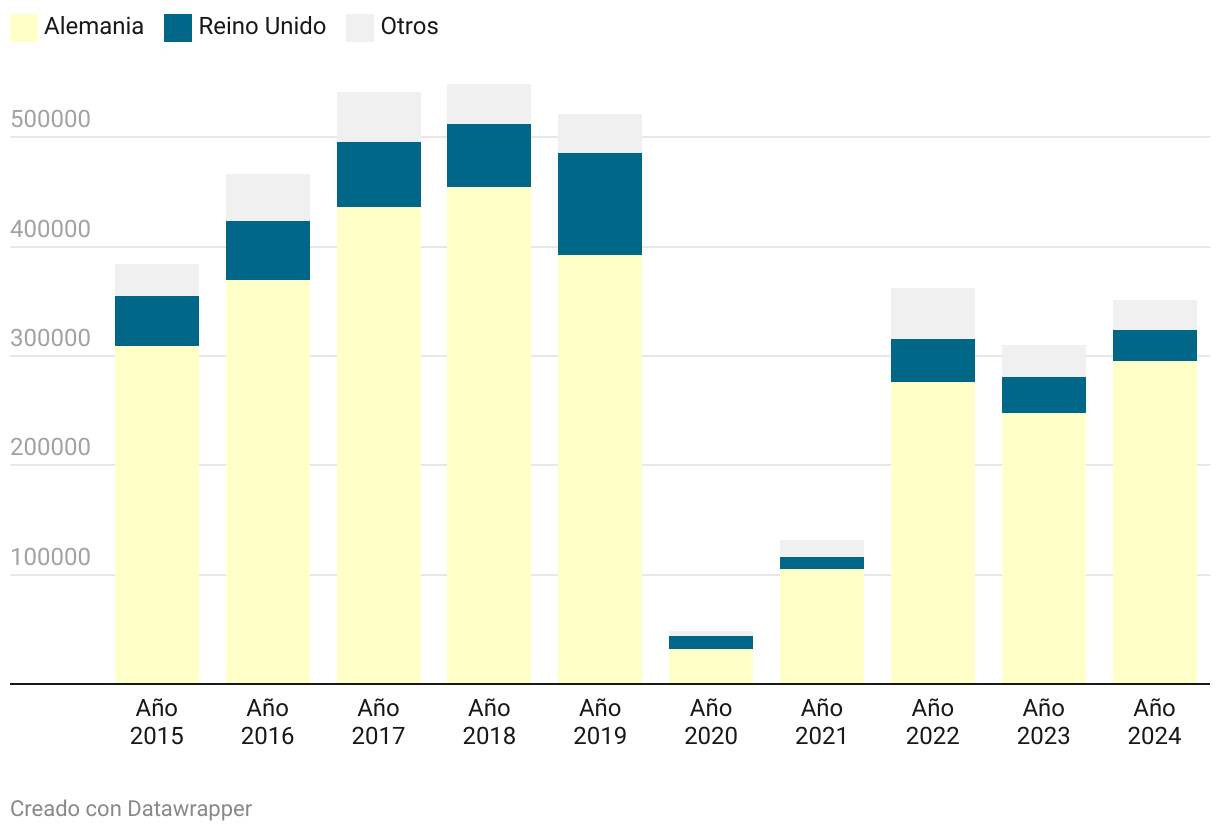Click the Año 2021 axis label
The height and width of the screenshot is (834, 1220).
[x=821, y=722]
